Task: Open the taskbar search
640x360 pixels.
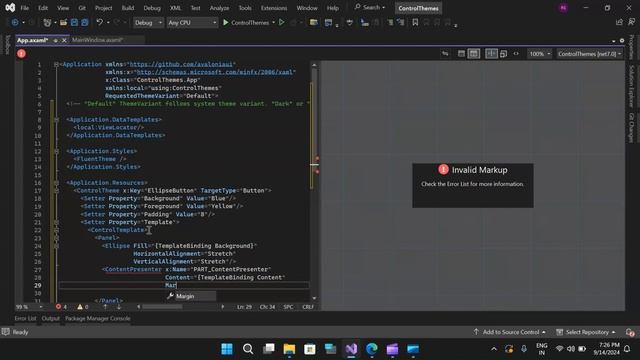Action: coord(248,349)
